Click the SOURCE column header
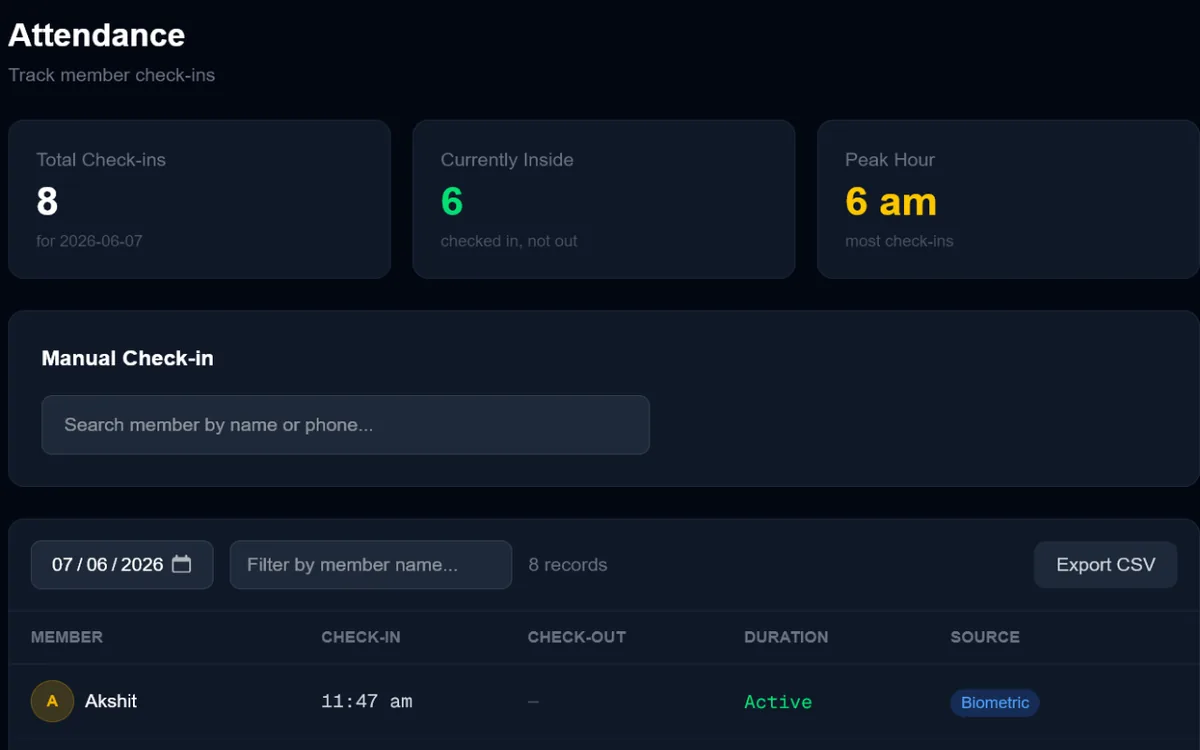Viewport: 1200px width, 750px height. click(985, 637)
